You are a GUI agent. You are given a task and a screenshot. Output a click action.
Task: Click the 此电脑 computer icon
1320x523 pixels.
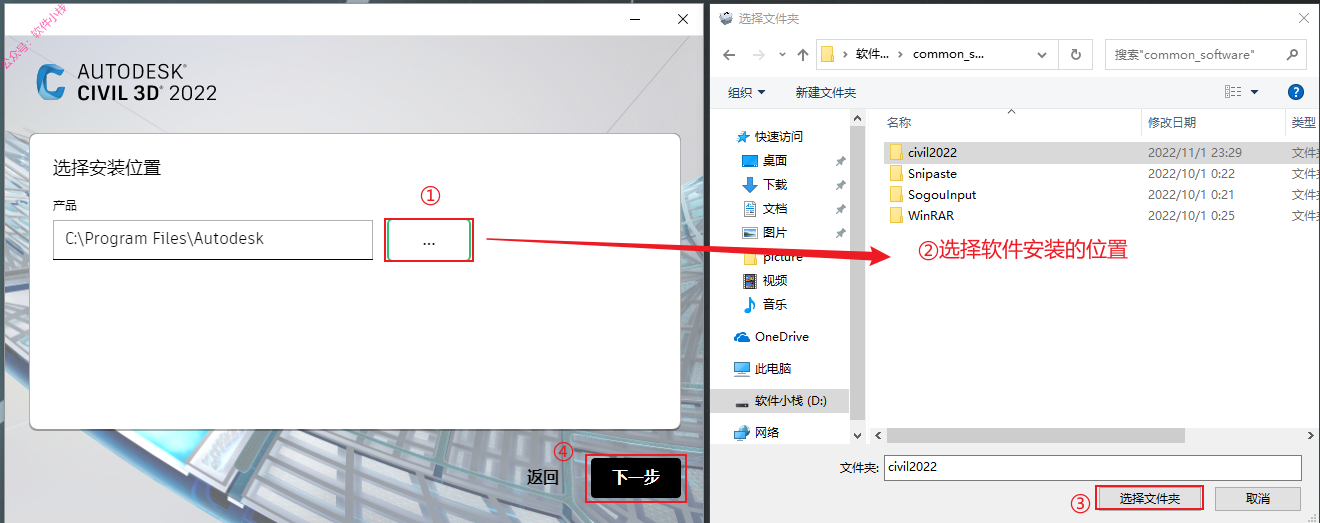click(742, 368)
